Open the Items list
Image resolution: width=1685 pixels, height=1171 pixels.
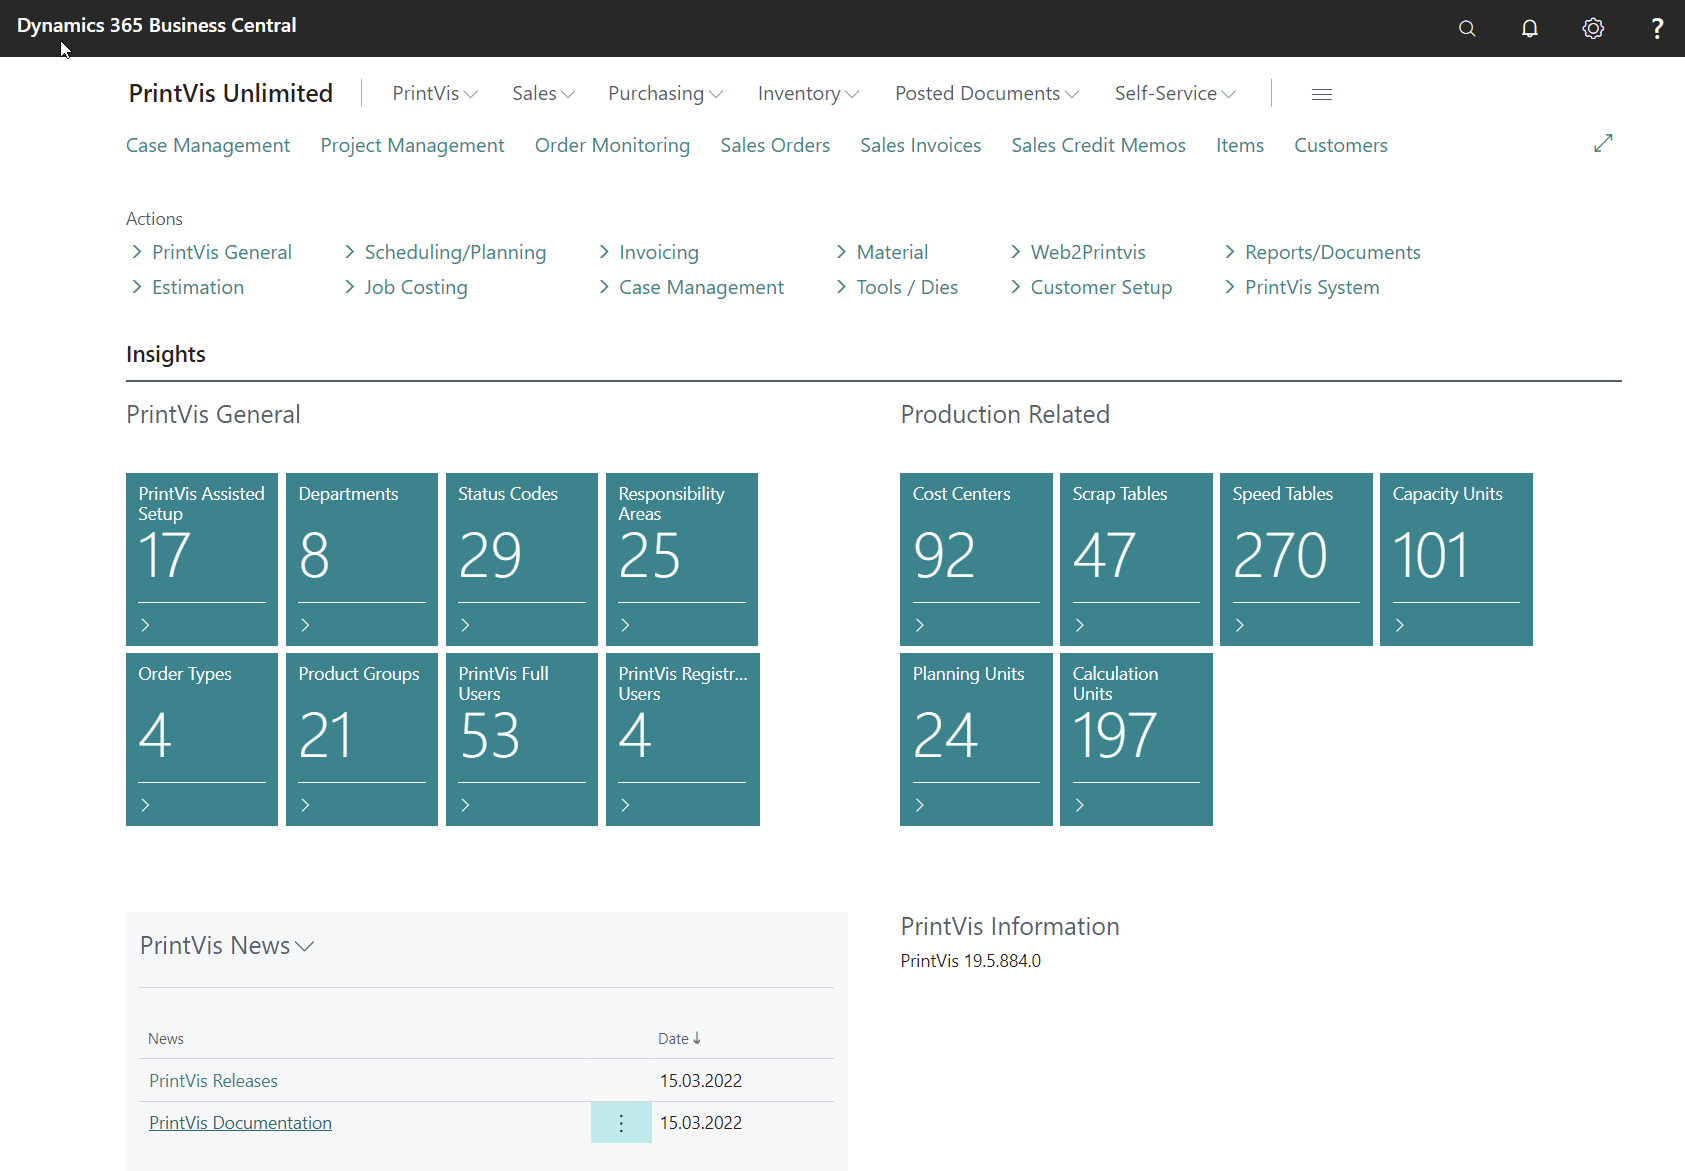1240,145
